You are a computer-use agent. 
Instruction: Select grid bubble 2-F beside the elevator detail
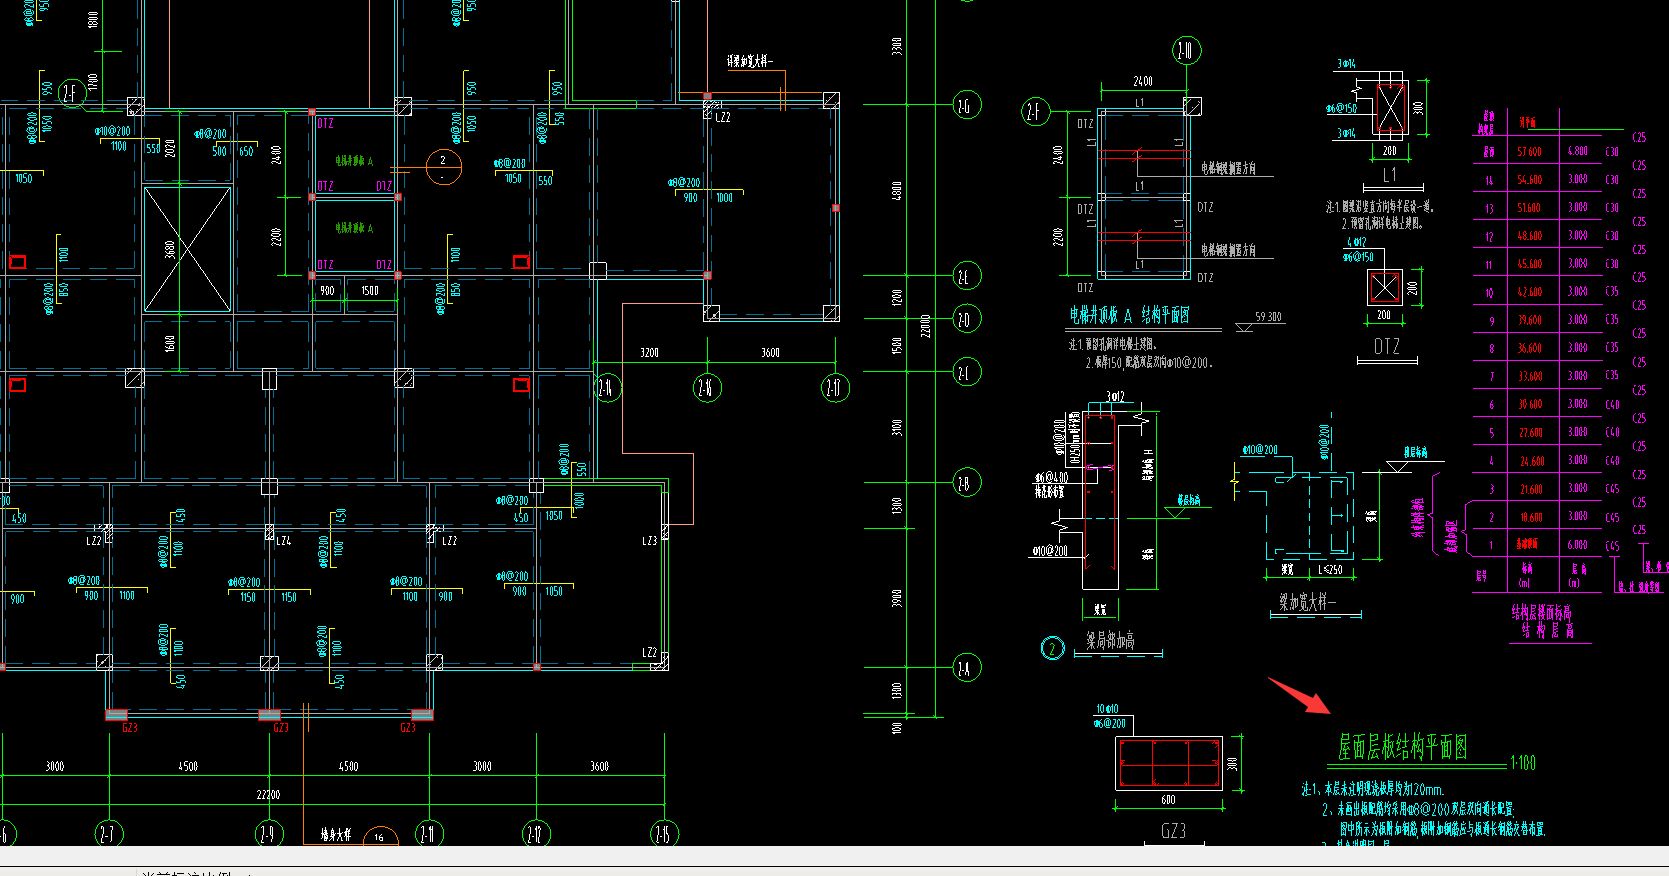1035,112
